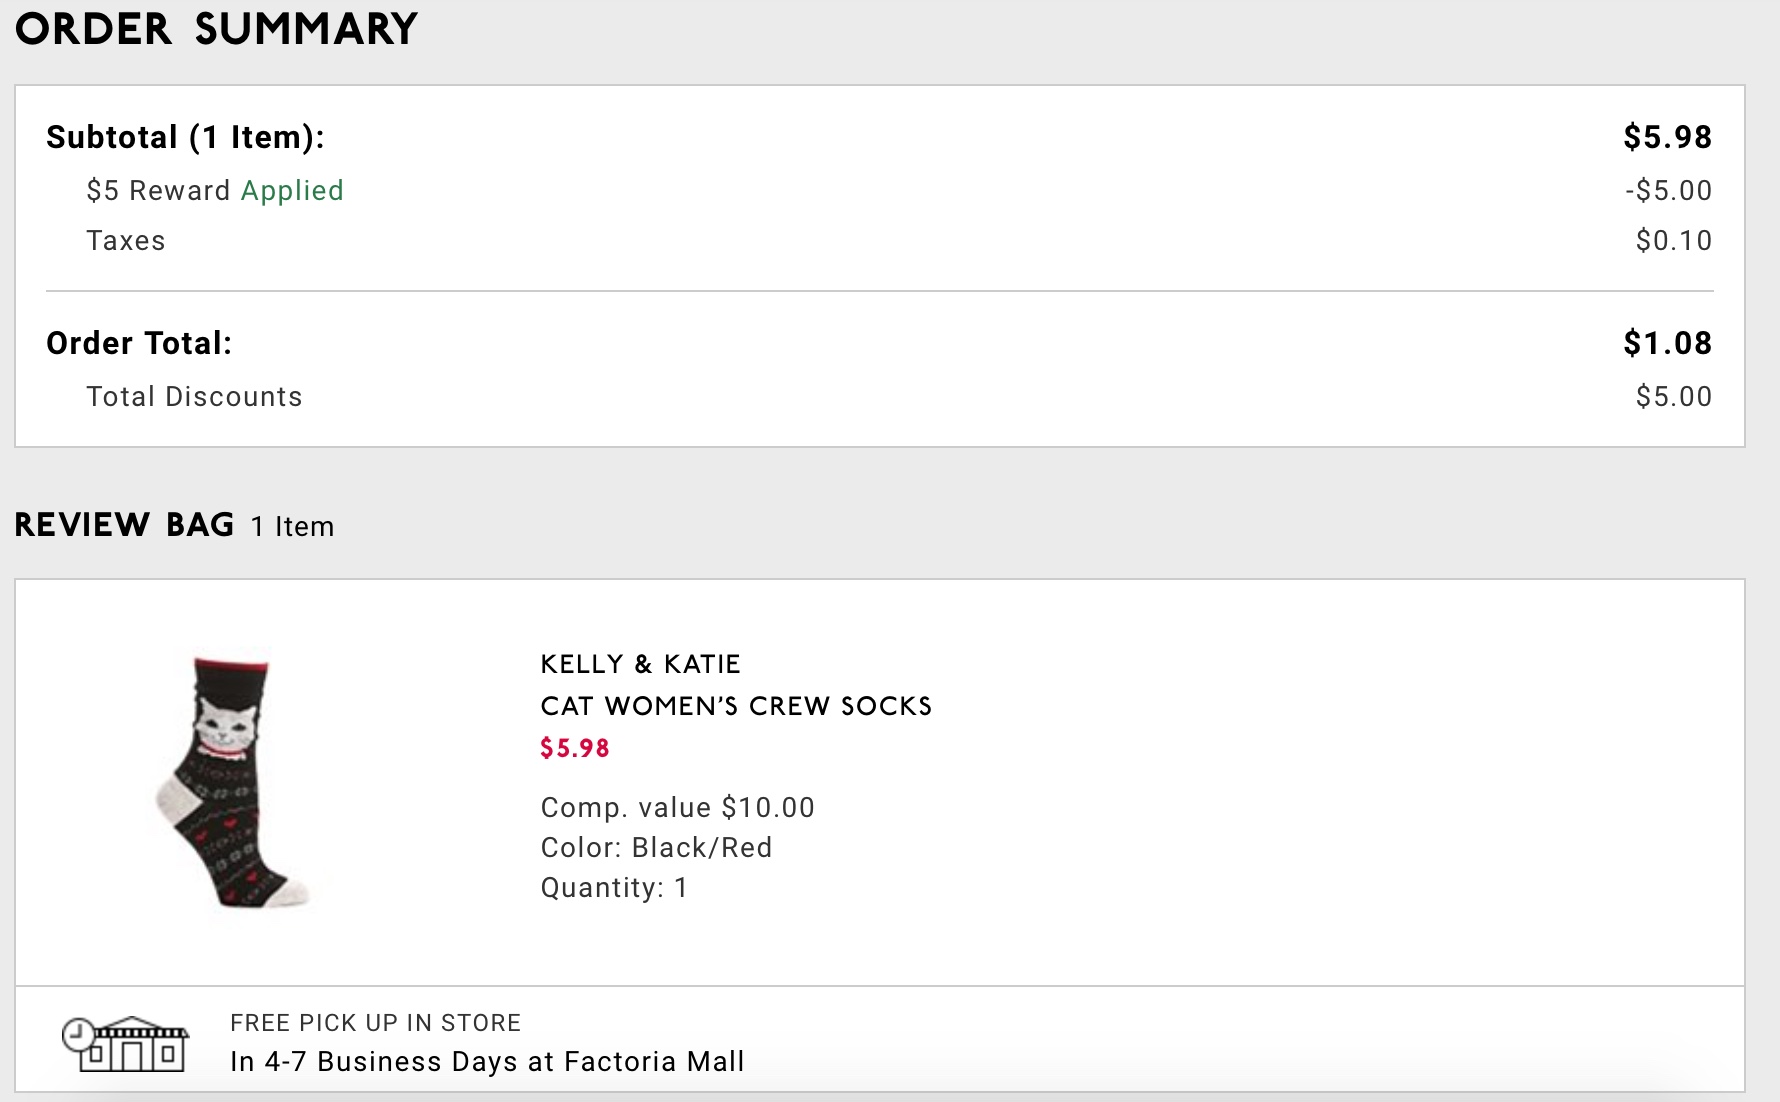
Task: Click the Comp. value $10.00 text
Action: point(678,807)
